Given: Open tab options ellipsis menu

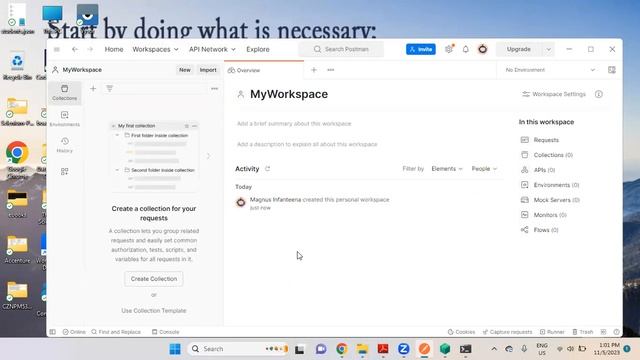Looking at the screenshot, I should [x=331, y=70].
